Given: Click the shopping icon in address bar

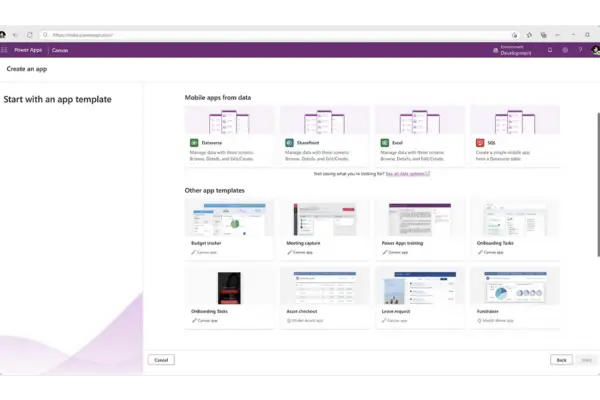Looking at the screenshot, I should [515, 35].
